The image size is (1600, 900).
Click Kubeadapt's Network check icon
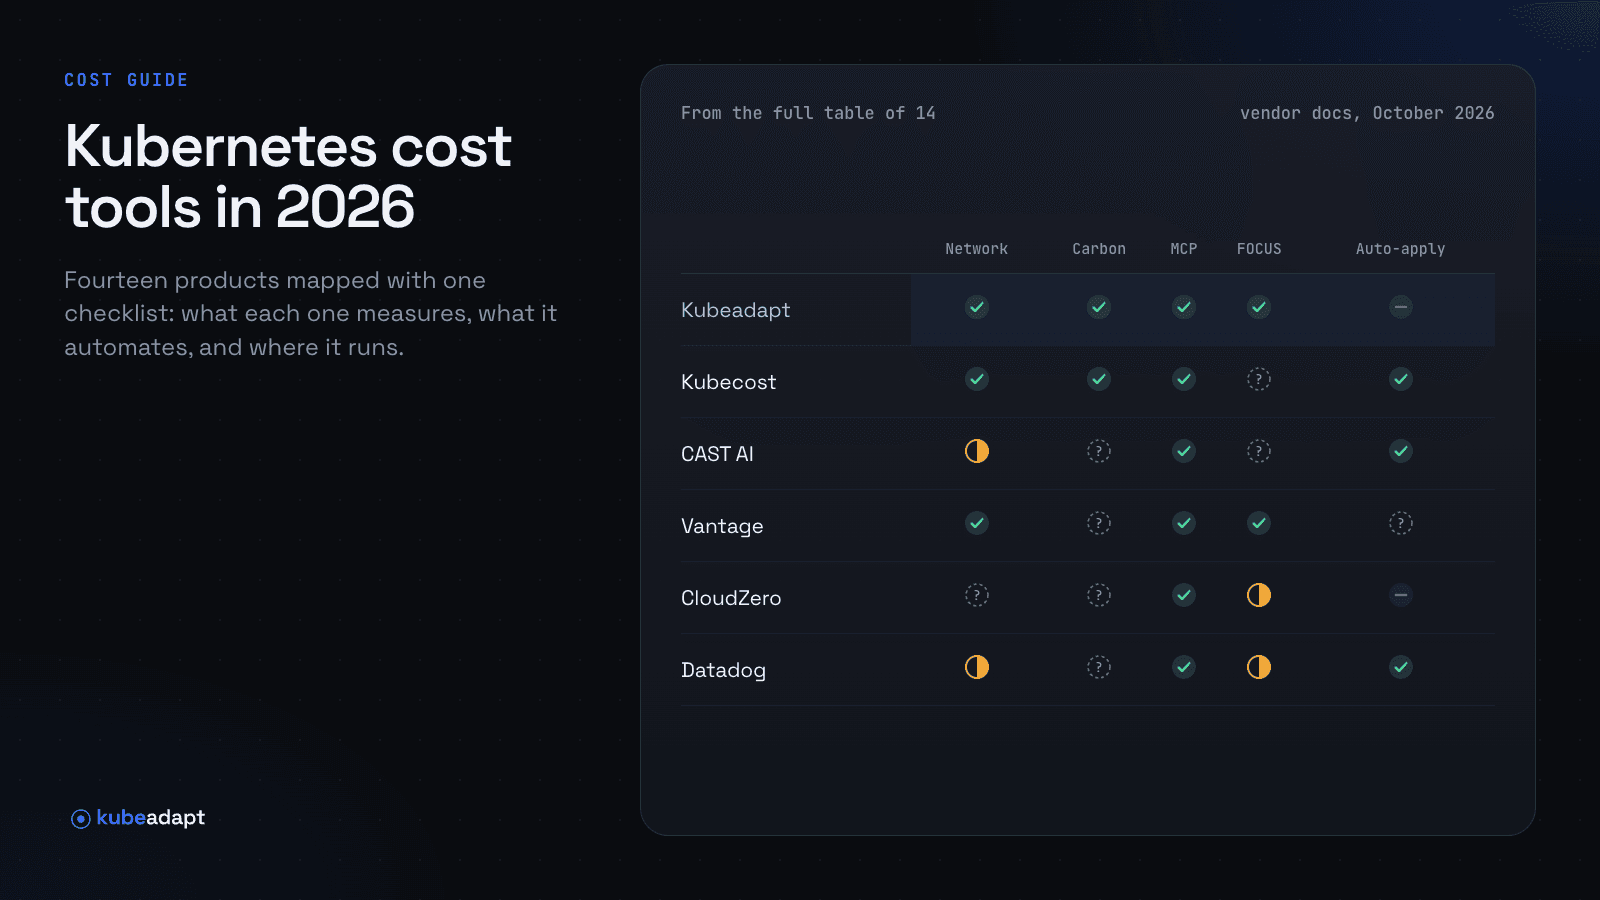click(x=977, y=307)
